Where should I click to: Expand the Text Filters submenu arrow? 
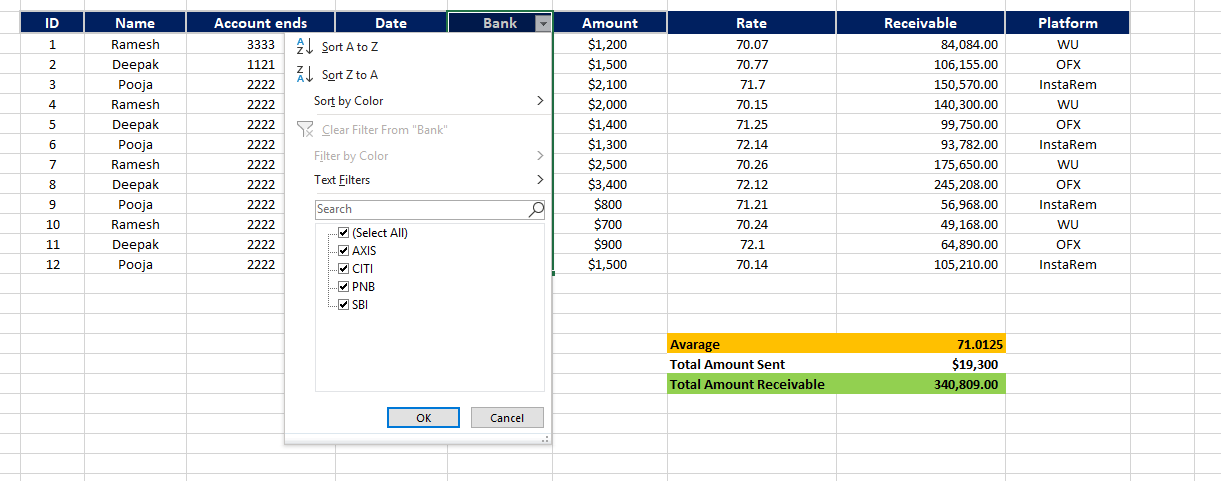point(540,180)
